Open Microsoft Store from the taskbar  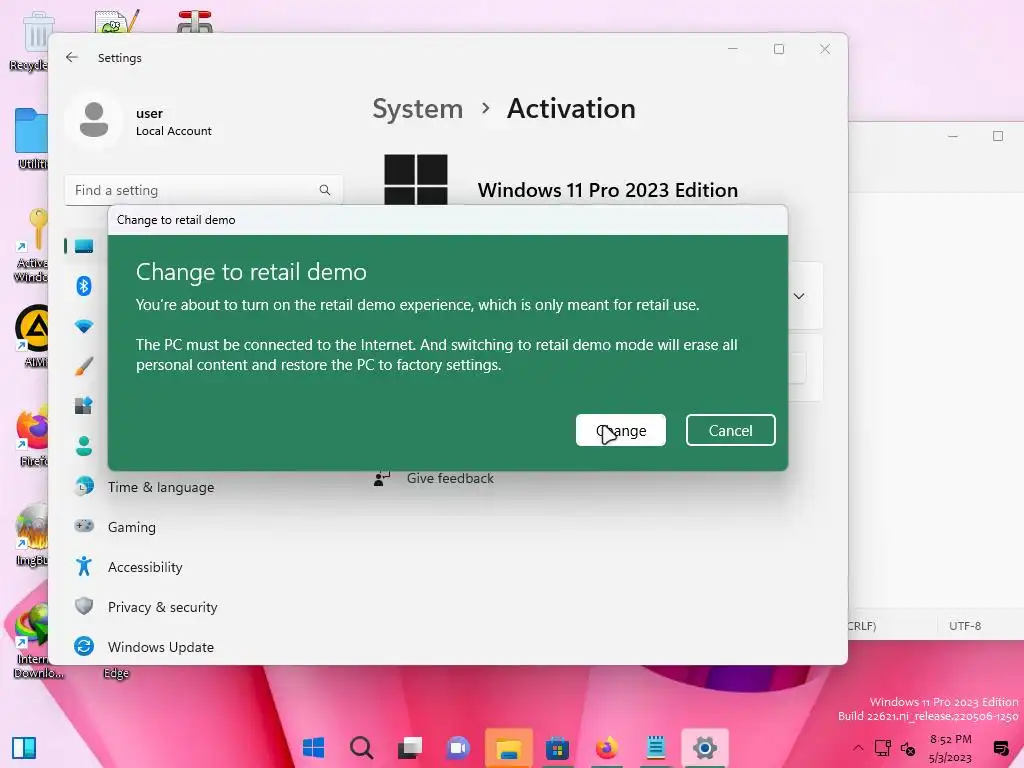point(557,748)
